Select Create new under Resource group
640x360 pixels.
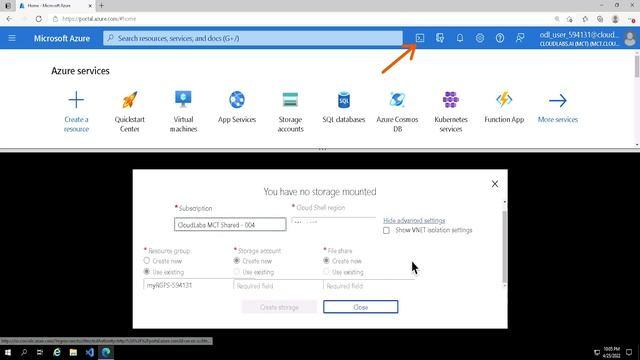pos(147,261)
